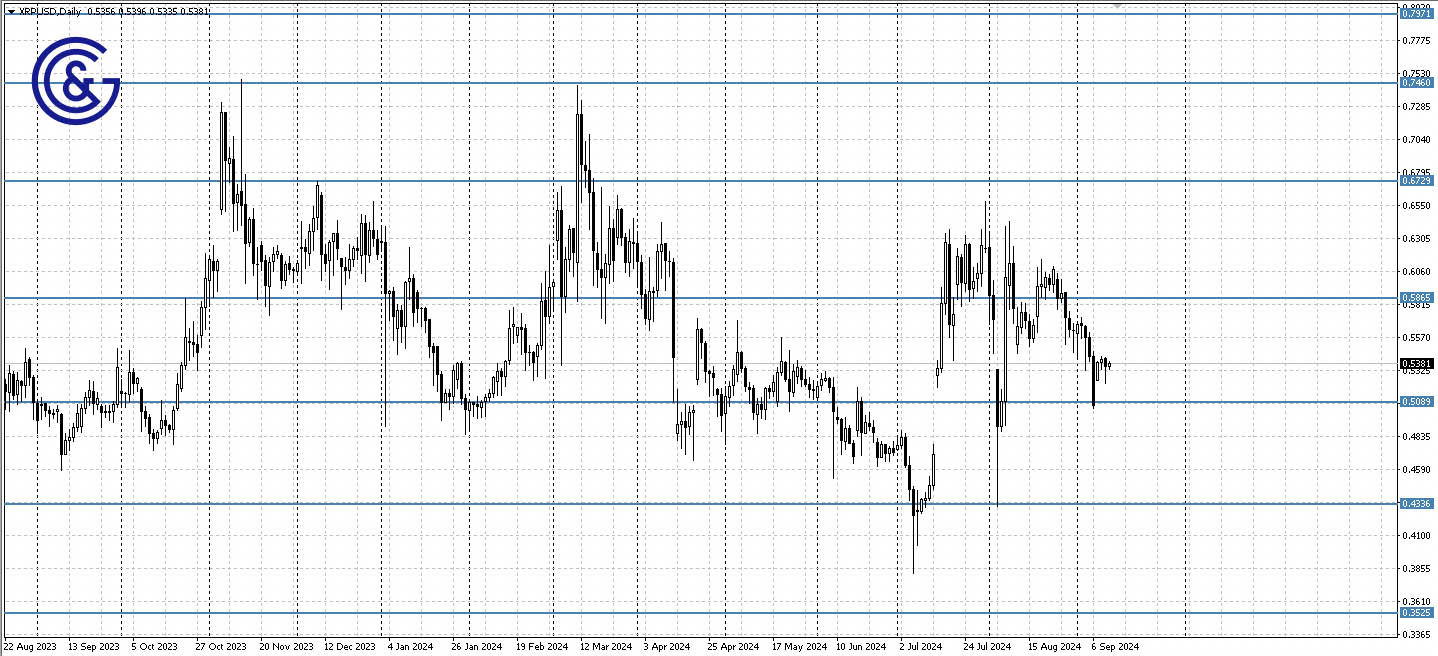Click the current price 0.5381 label
This screenshot has width=1438, height=656.
[1416, 364]
